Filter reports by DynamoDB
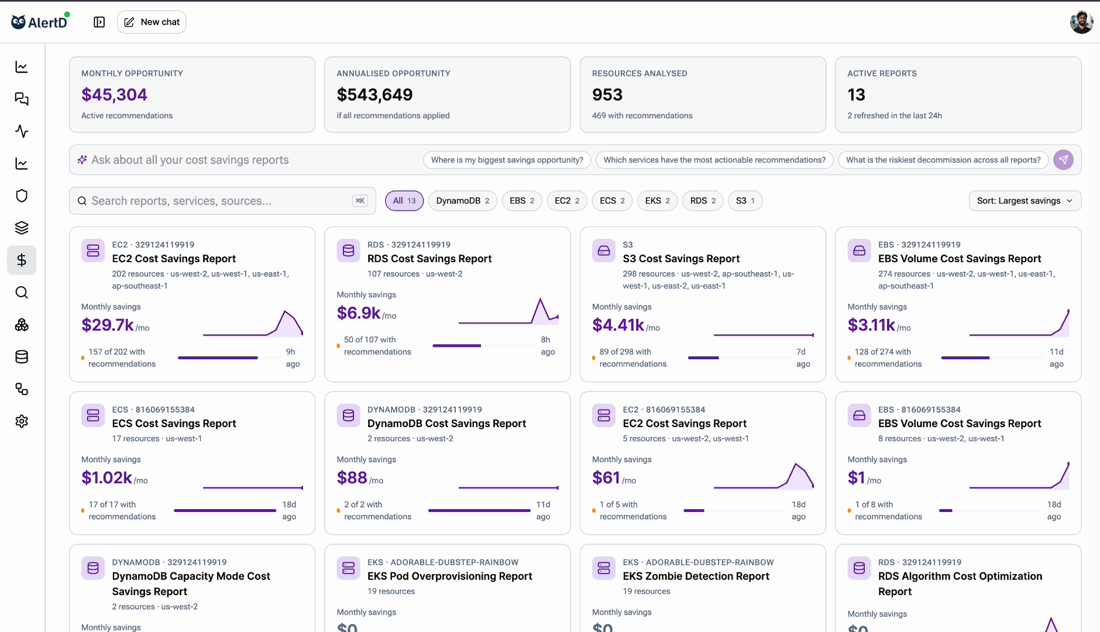 pyautogui.click(x=462, y=201)
